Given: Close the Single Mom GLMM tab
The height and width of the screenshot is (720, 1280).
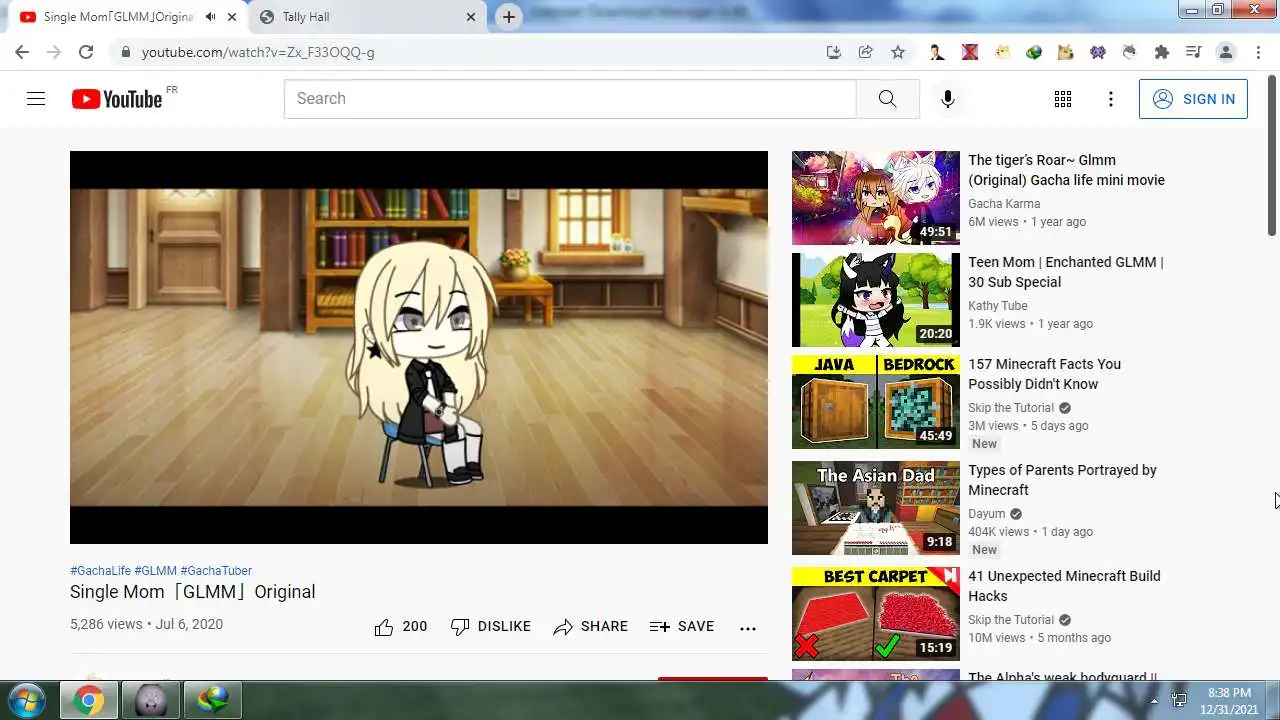Looking at the screenshot, I should (233, 17).
